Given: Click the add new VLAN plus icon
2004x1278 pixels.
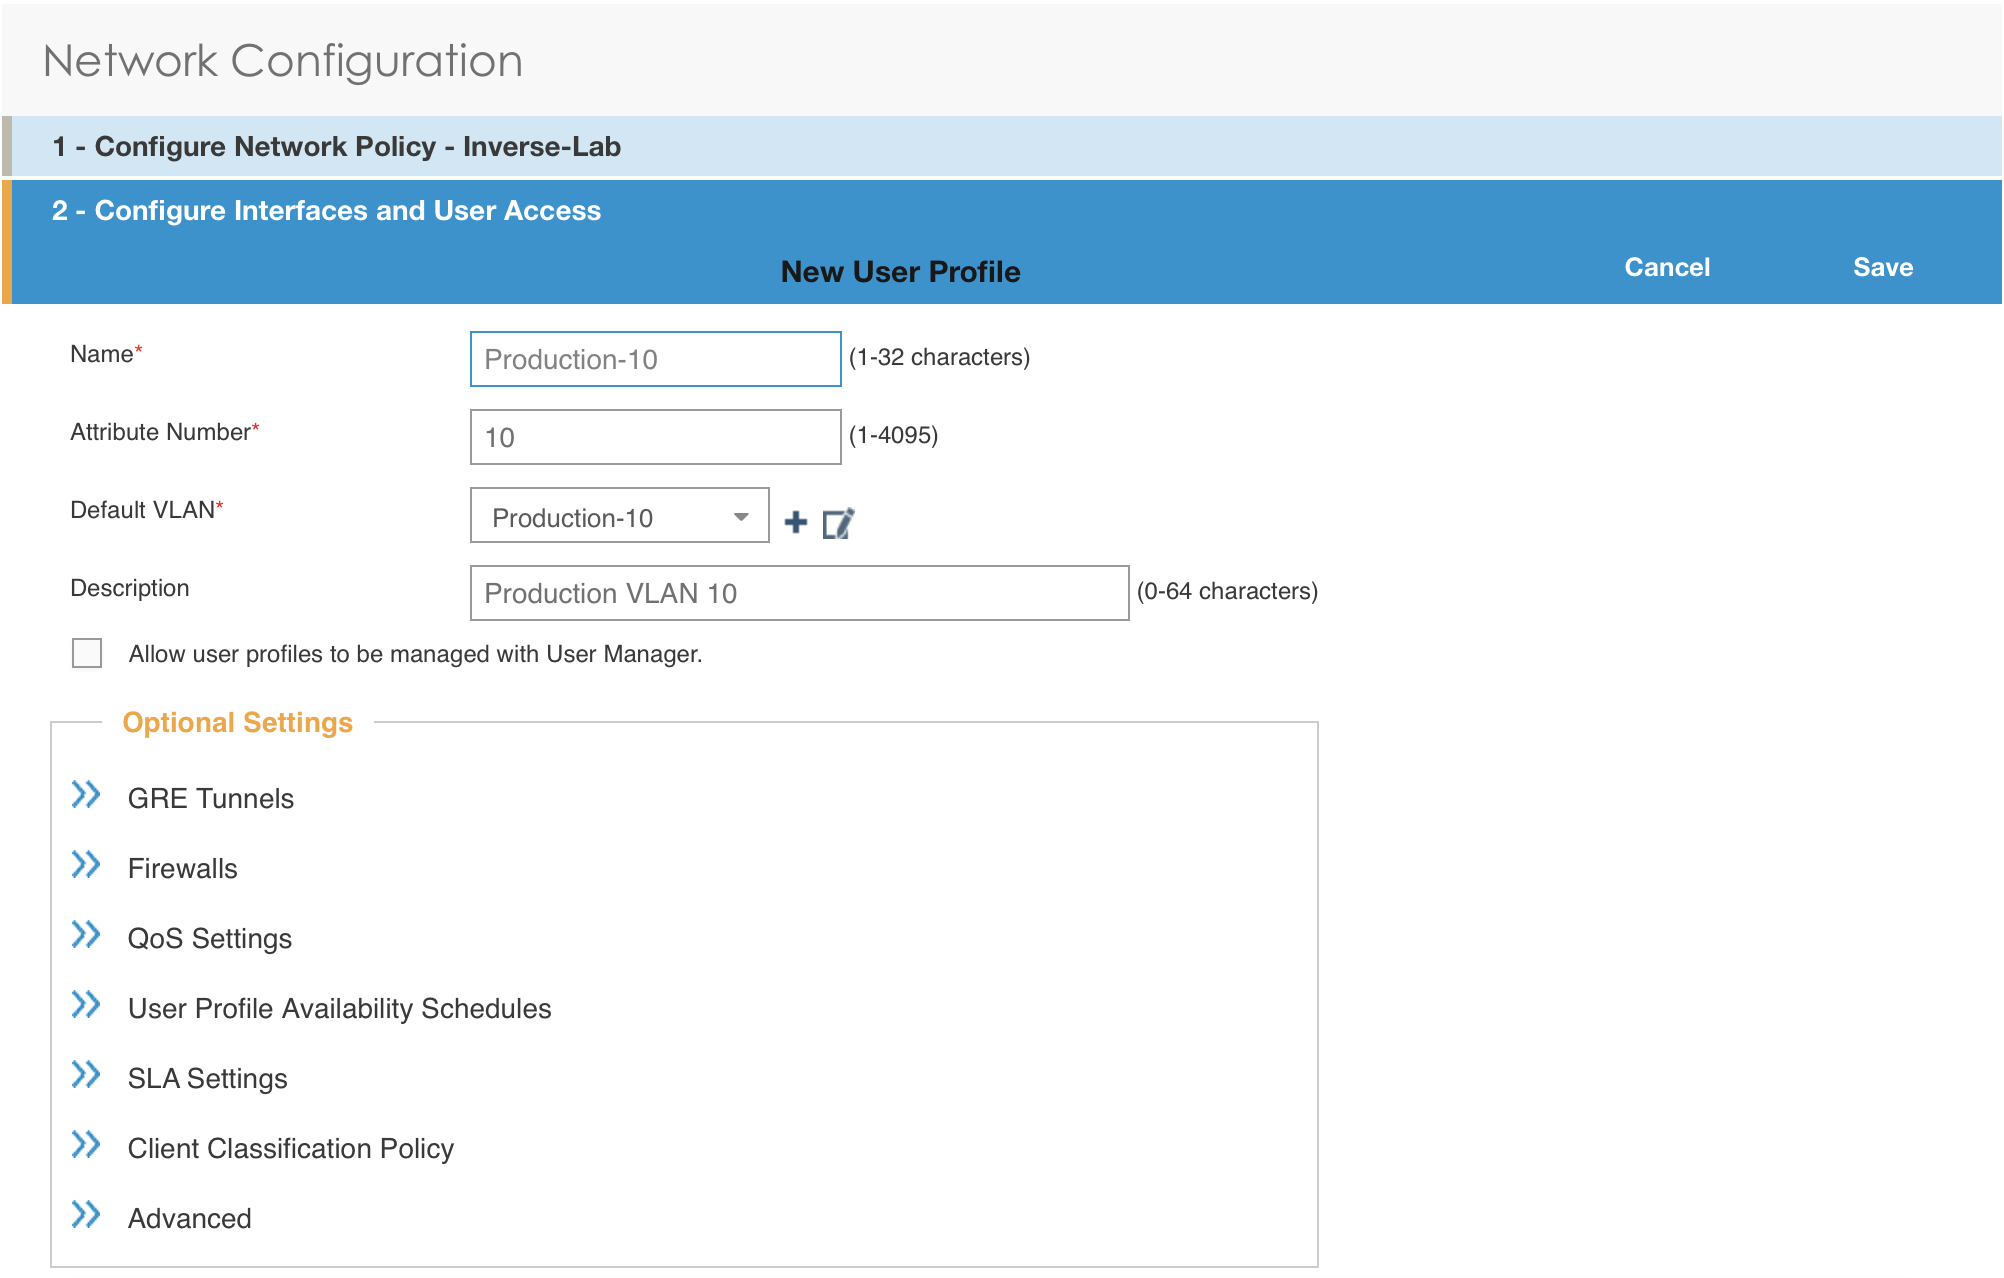Looking at the screenshot, I should (x=795, y=521).
